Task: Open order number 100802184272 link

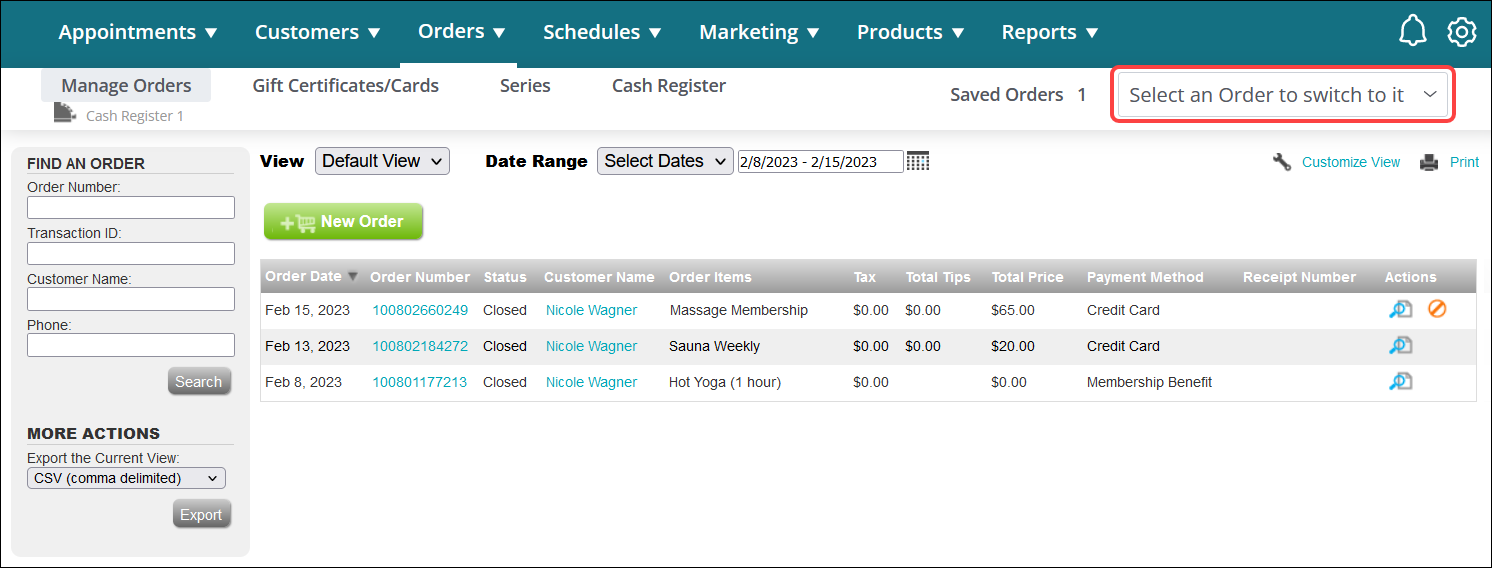Action: 420,346
